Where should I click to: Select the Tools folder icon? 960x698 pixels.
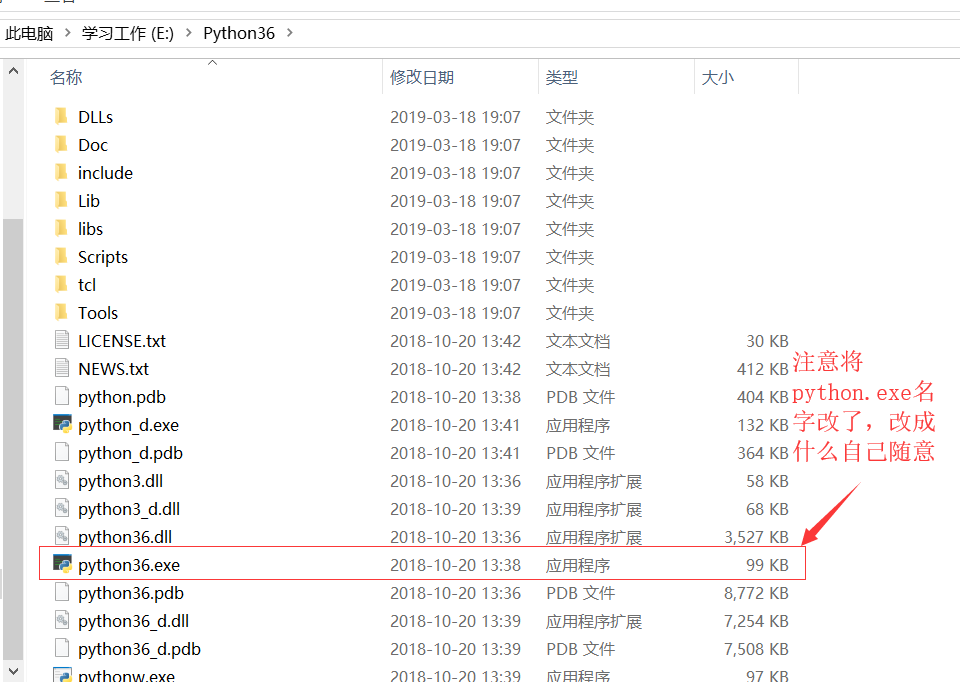(61, 312)
